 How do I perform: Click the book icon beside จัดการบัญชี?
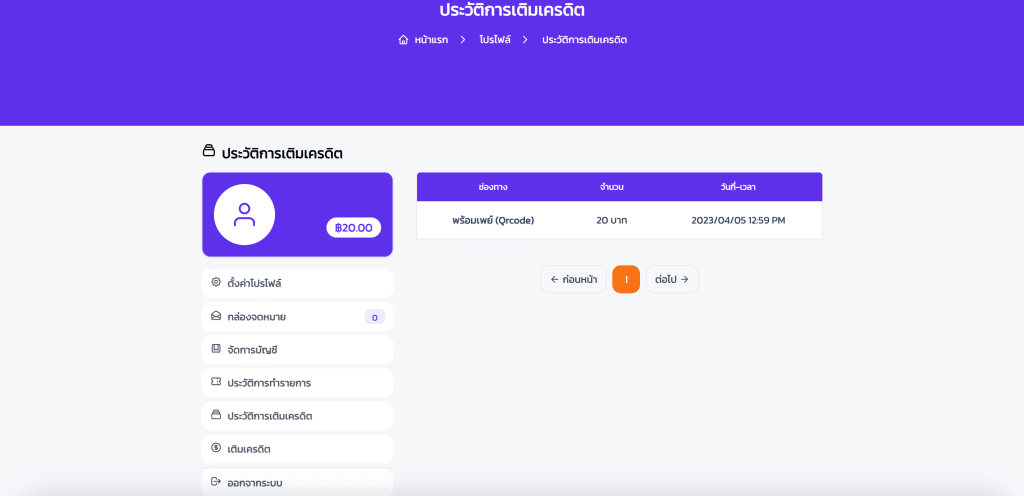(x=216, y=349)
